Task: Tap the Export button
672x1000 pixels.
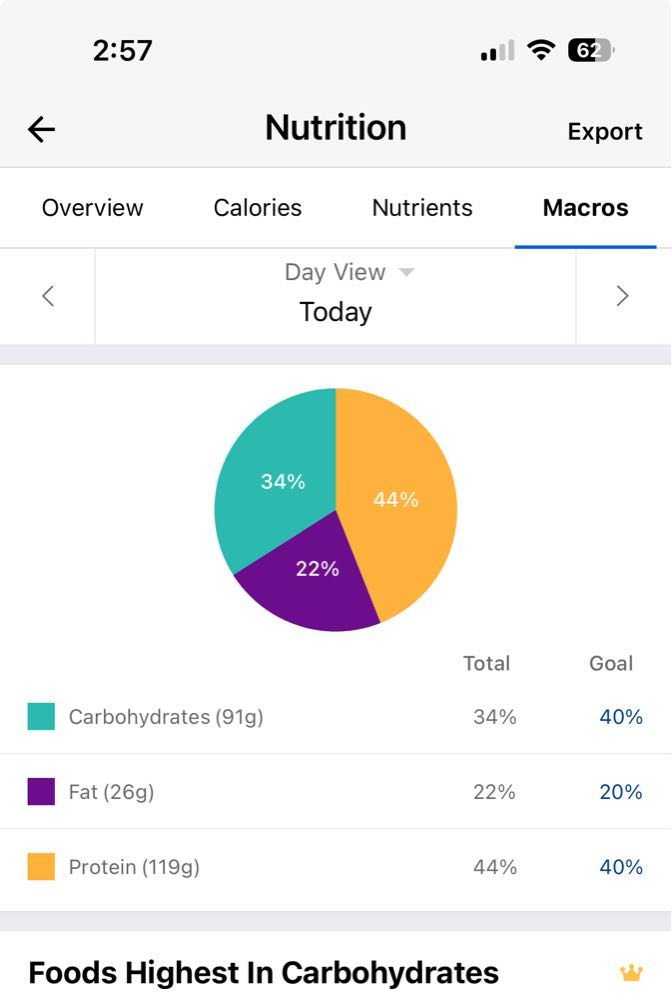Action: 605,132
